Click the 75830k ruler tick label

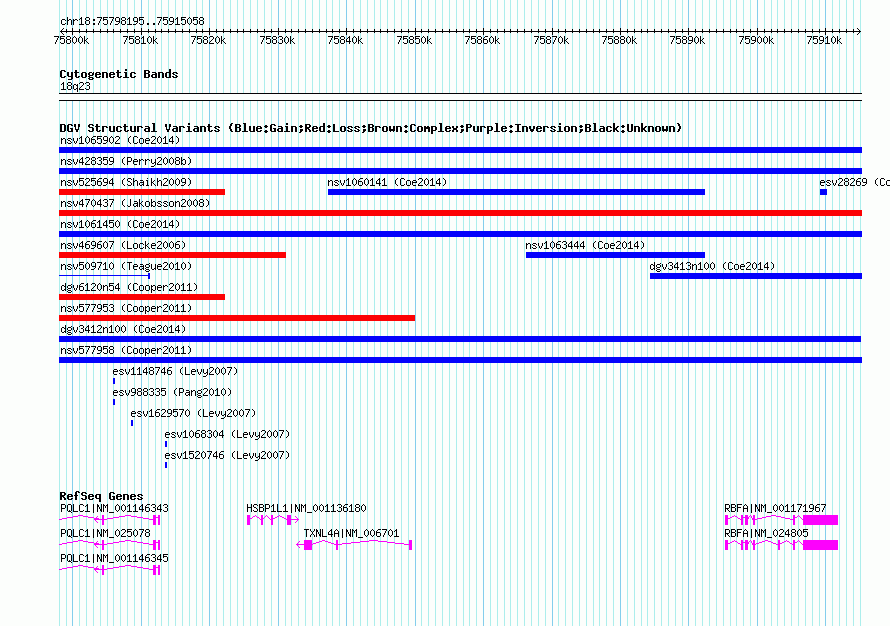coord(277,40)
